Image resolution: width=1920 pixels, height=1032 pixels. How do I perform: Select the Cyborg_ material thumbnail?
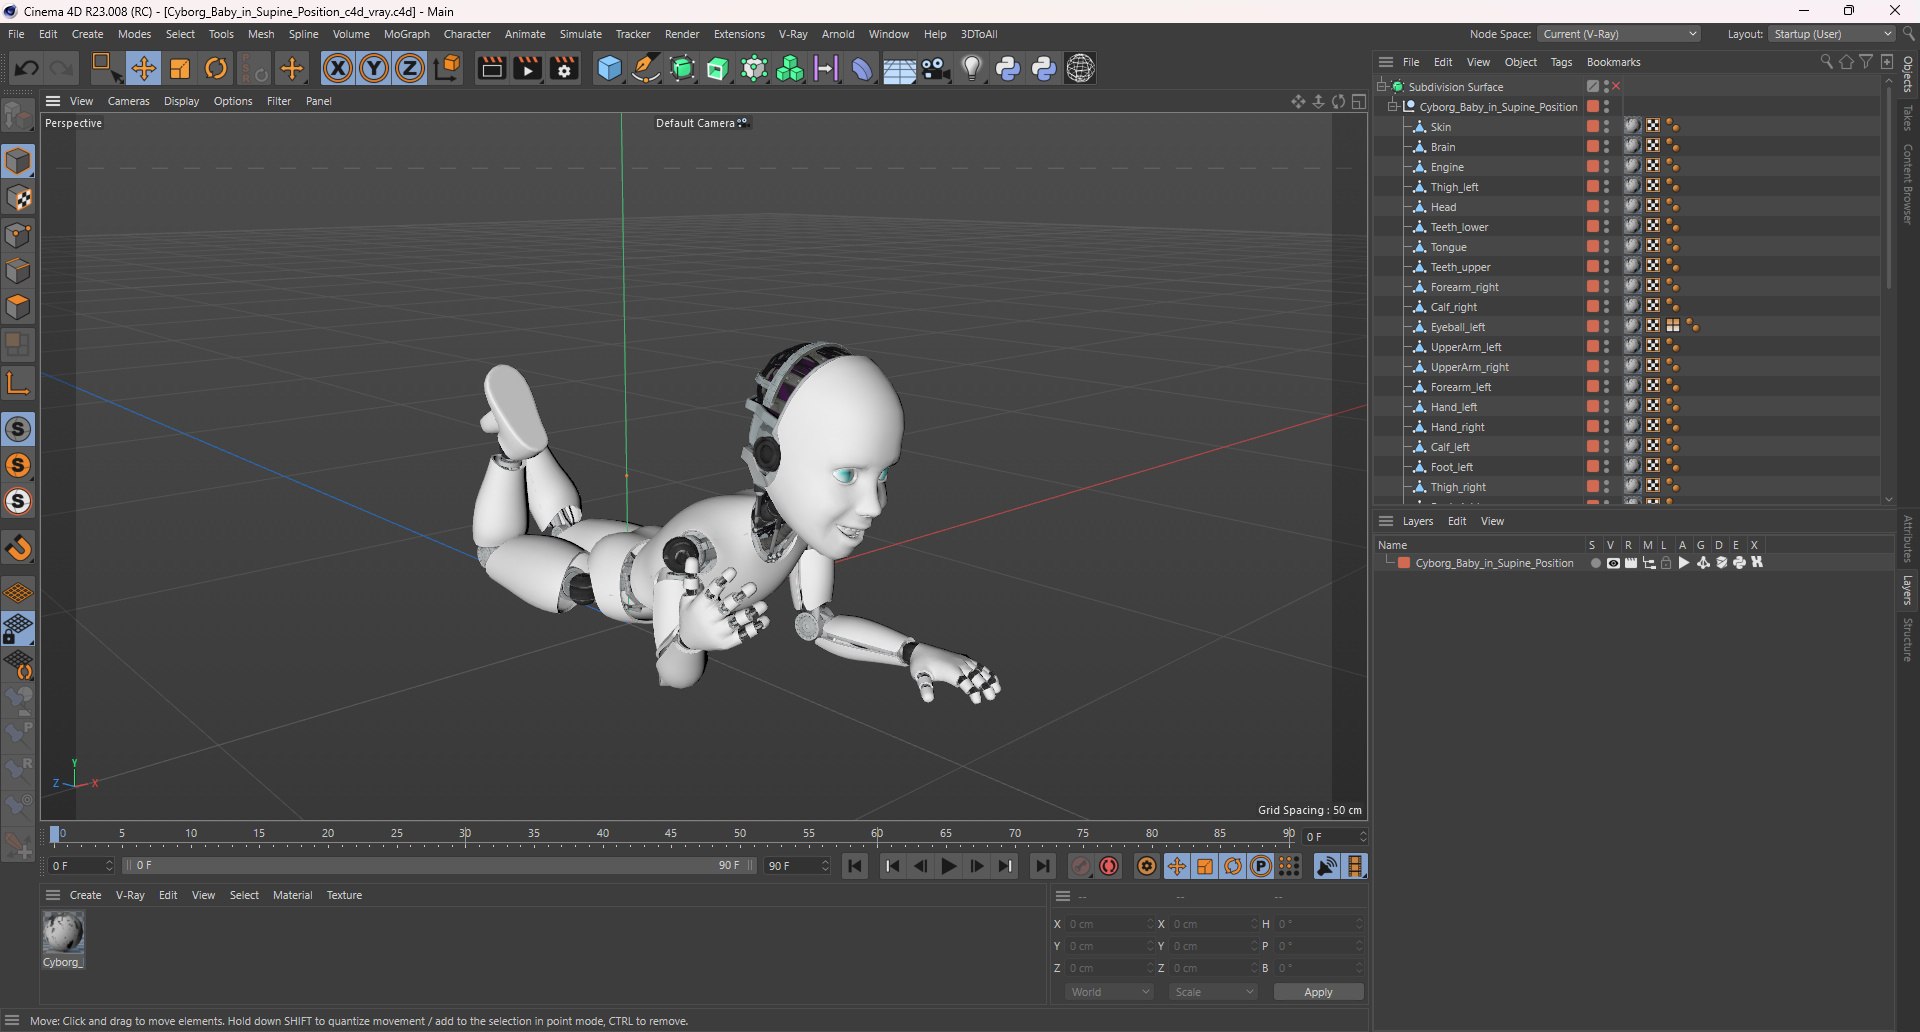click(x=63, y=933)
